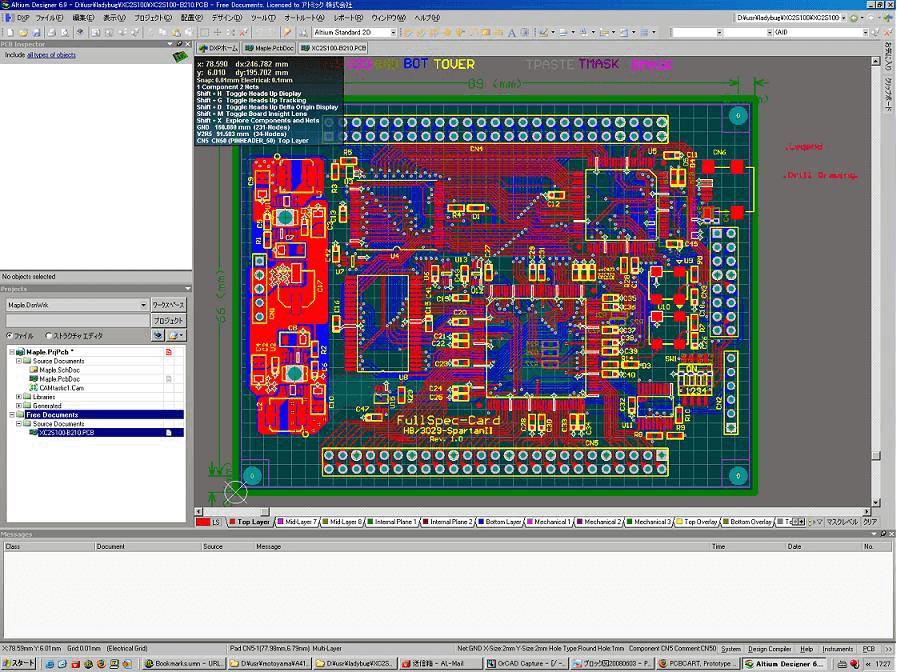897x672 pixels.
Task: Switch to the Maple.PcbDoc document tab
Action: [270, 48]
